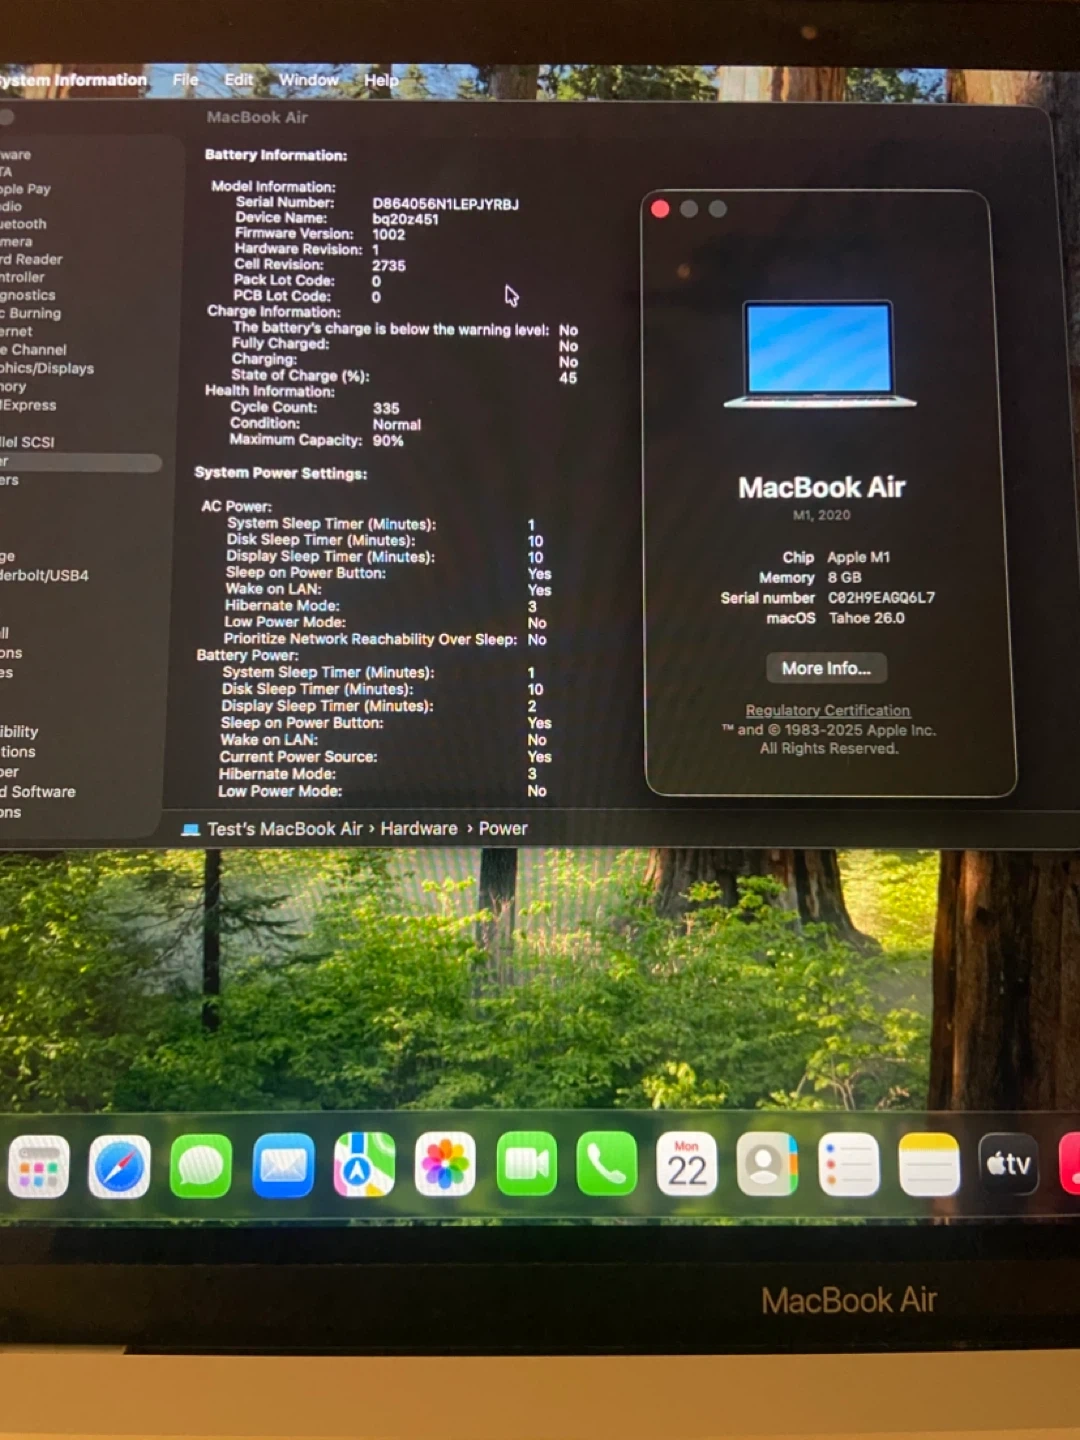Select Apple Pay in the sidebar
This screenshot has height=1440, width=1080.
point(25,189)
